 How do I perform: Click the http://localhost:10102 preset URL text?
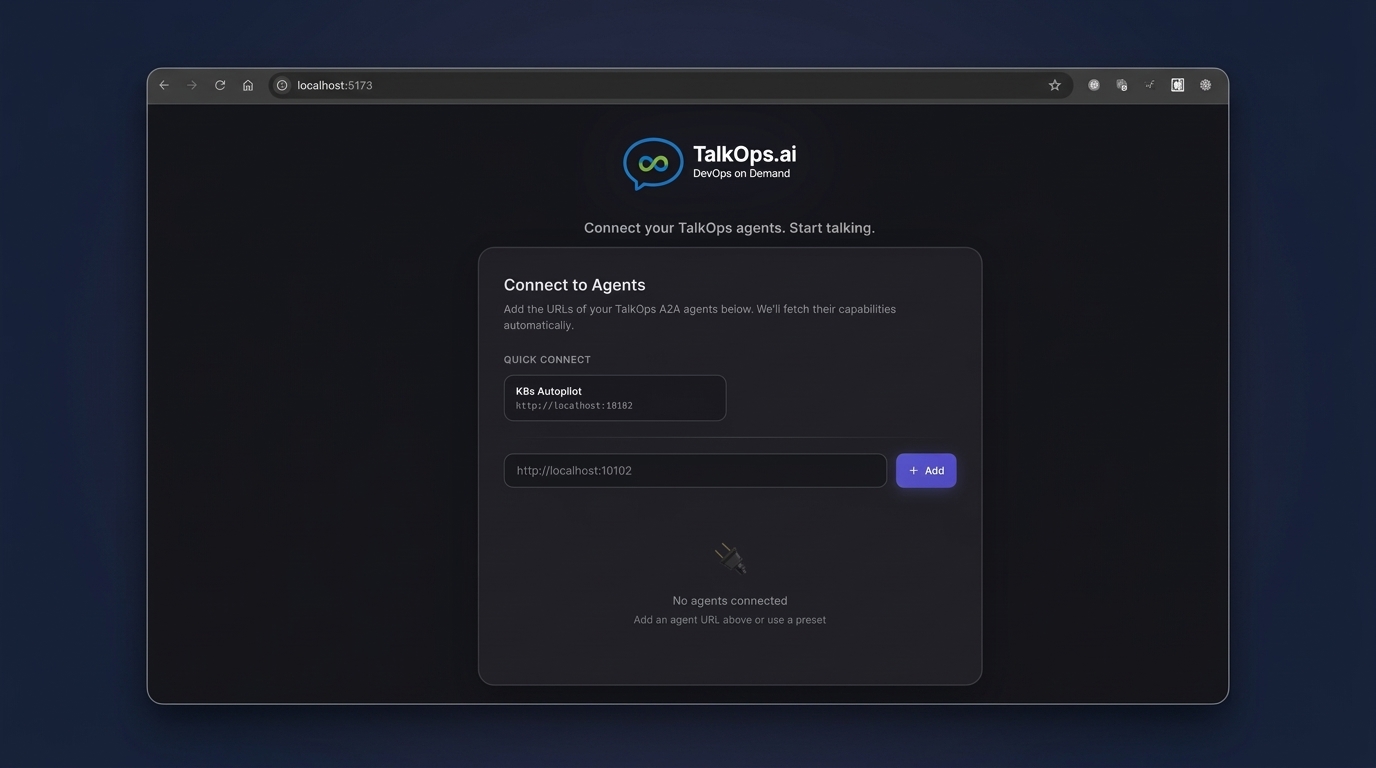[574, 406]
